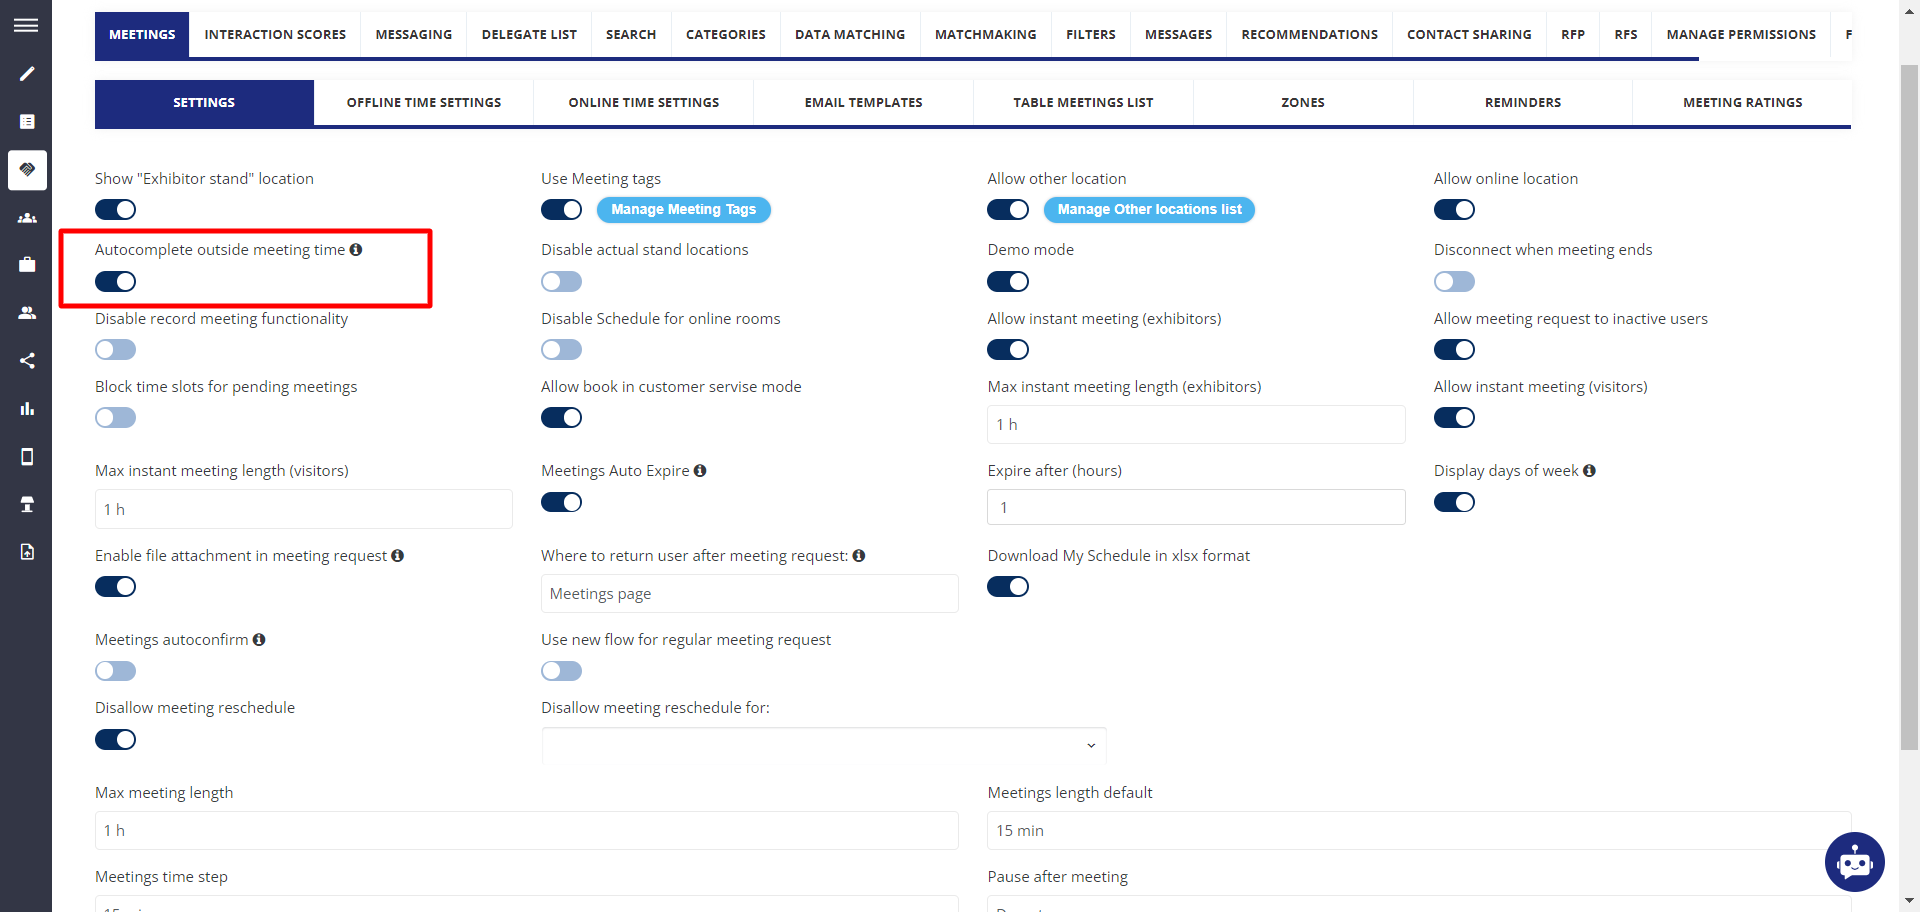Click the Expire after (hours) input field
Screen dimensions: 1920x912
pyautogui.click(x=1196, y=508)
